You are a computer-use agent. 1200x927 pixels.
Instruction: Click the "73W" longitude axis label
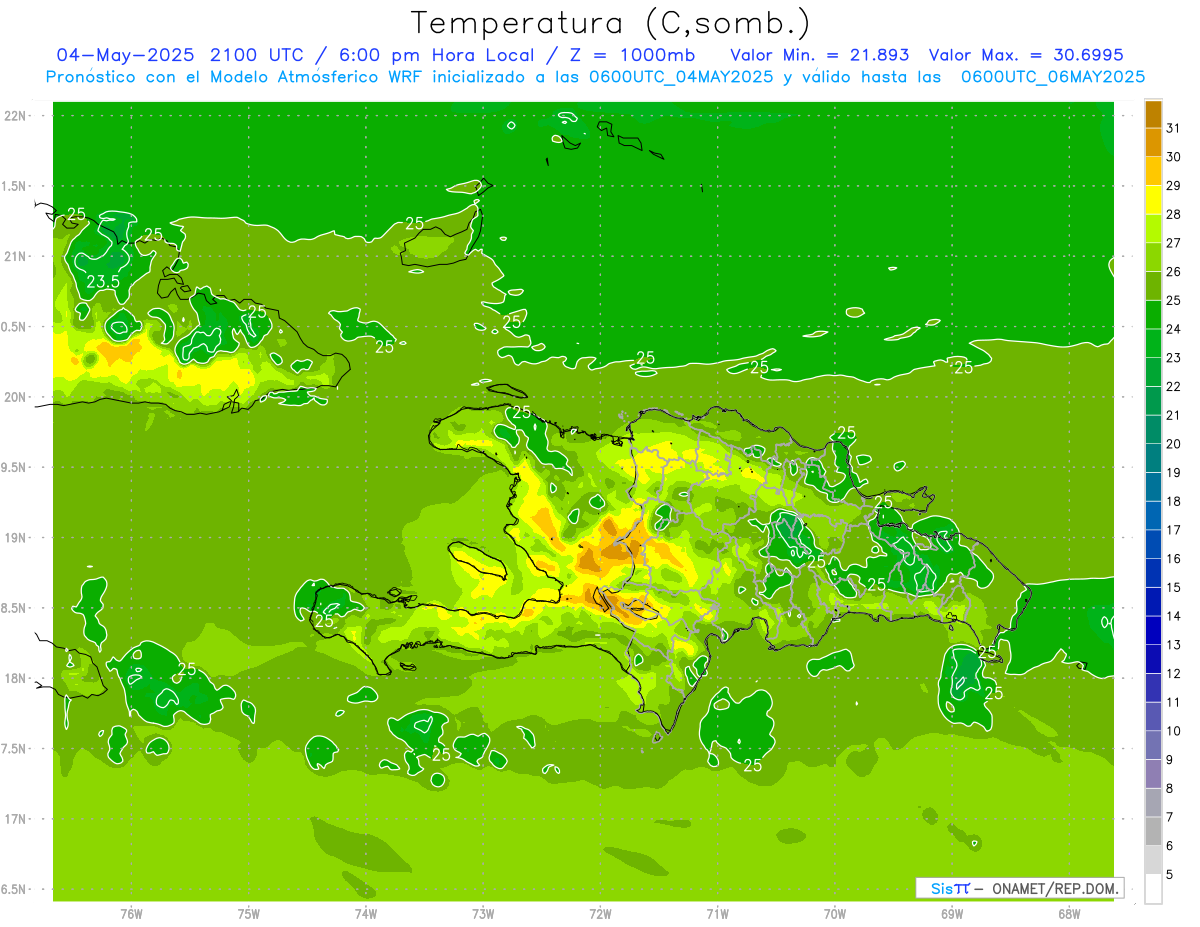[x=483, y=914]
